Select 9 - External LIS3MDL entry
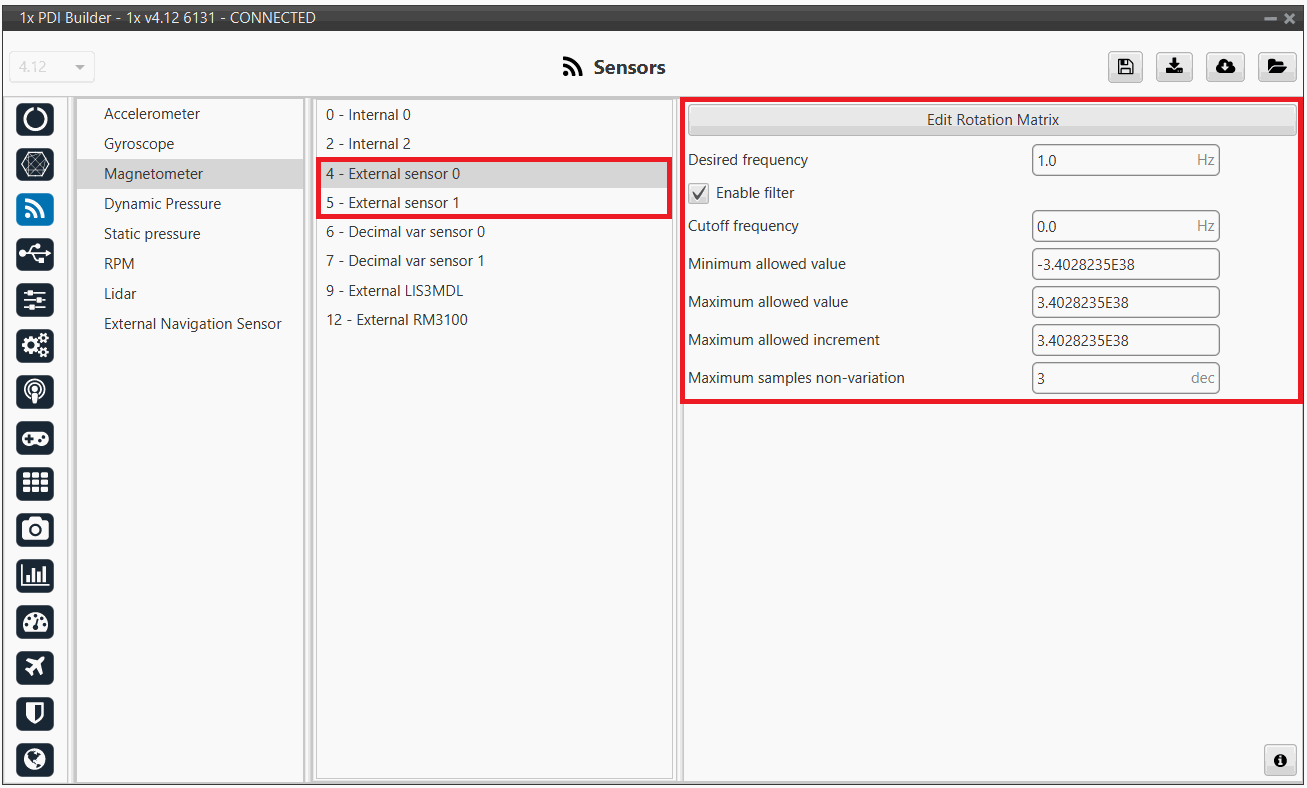Image resolution: width=1307 pixels, height=788 pixels. pyautogui.click(x=395, y=291)
